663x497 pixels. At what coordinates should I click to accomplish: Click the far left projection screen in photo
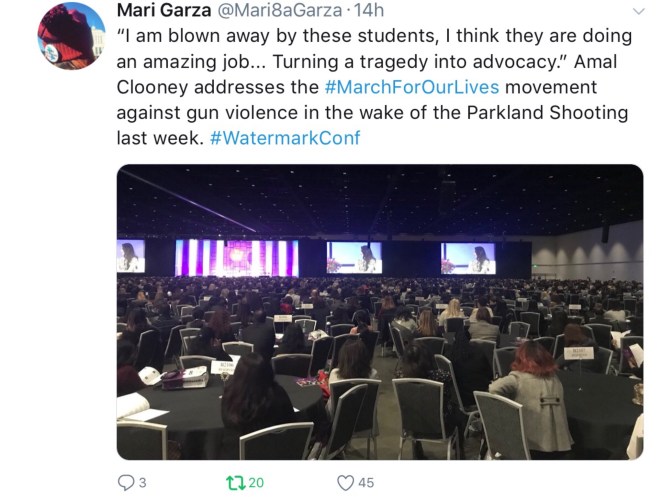[131, 256]
